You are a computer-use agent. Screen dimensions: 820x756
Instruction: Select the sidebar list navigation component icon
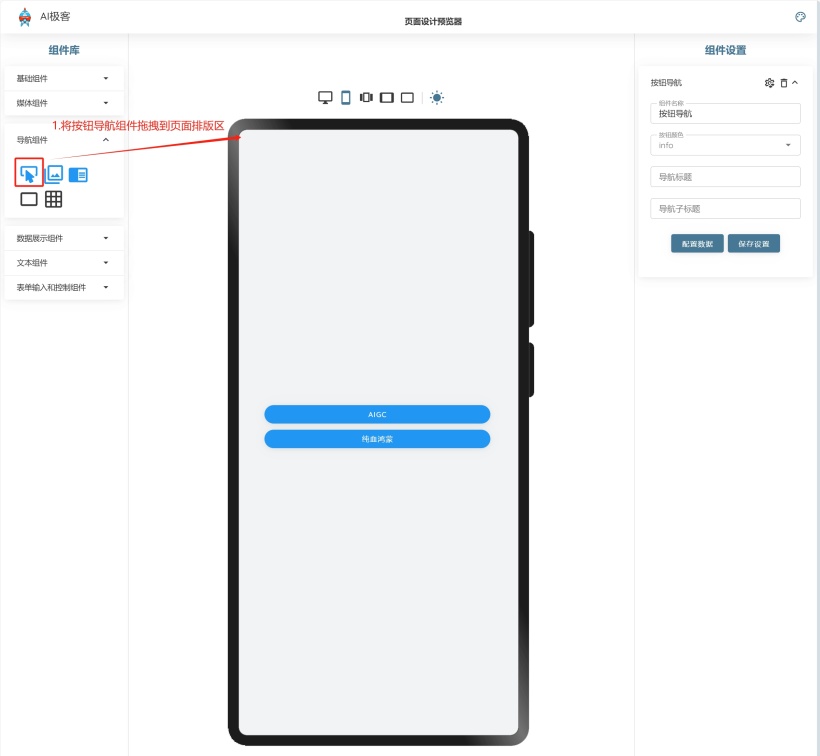[x=78, y=174]
